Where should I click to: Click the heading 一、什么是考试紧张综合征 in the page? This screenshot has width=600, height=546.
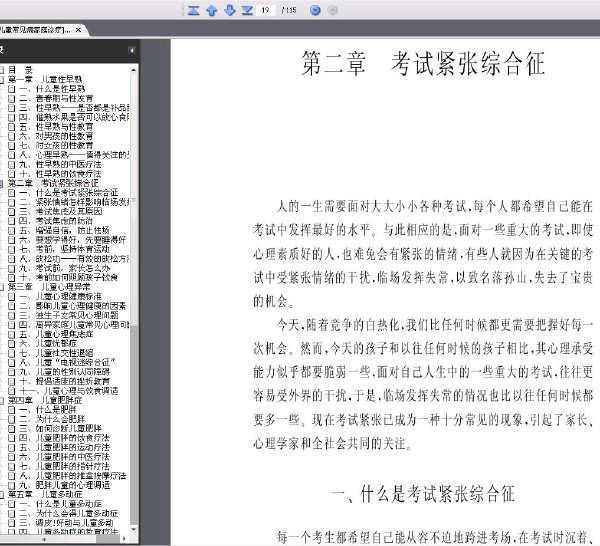tap(422, 494)
